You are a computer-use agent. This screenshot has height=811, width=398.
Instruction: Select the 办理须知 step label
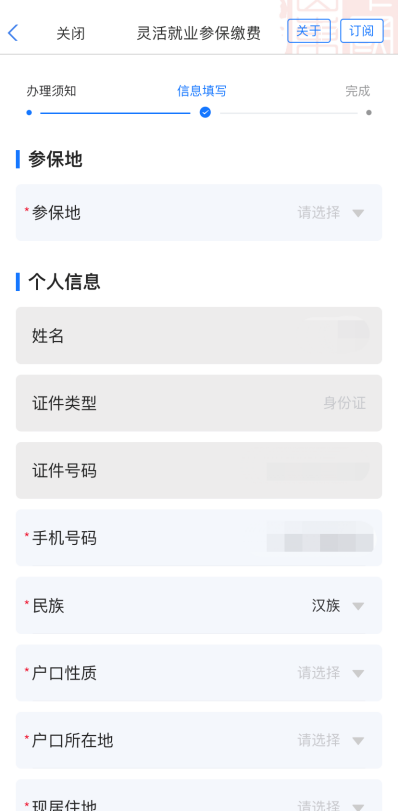(51, 92)
